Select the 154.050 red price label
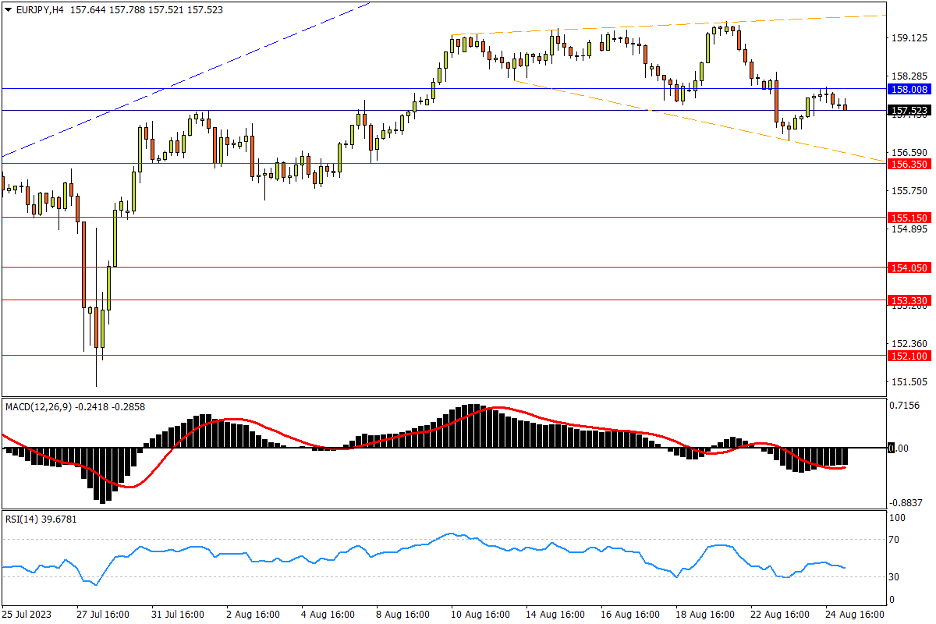The image size is (936, 624). pyautogui.click(x=909, y=268)
